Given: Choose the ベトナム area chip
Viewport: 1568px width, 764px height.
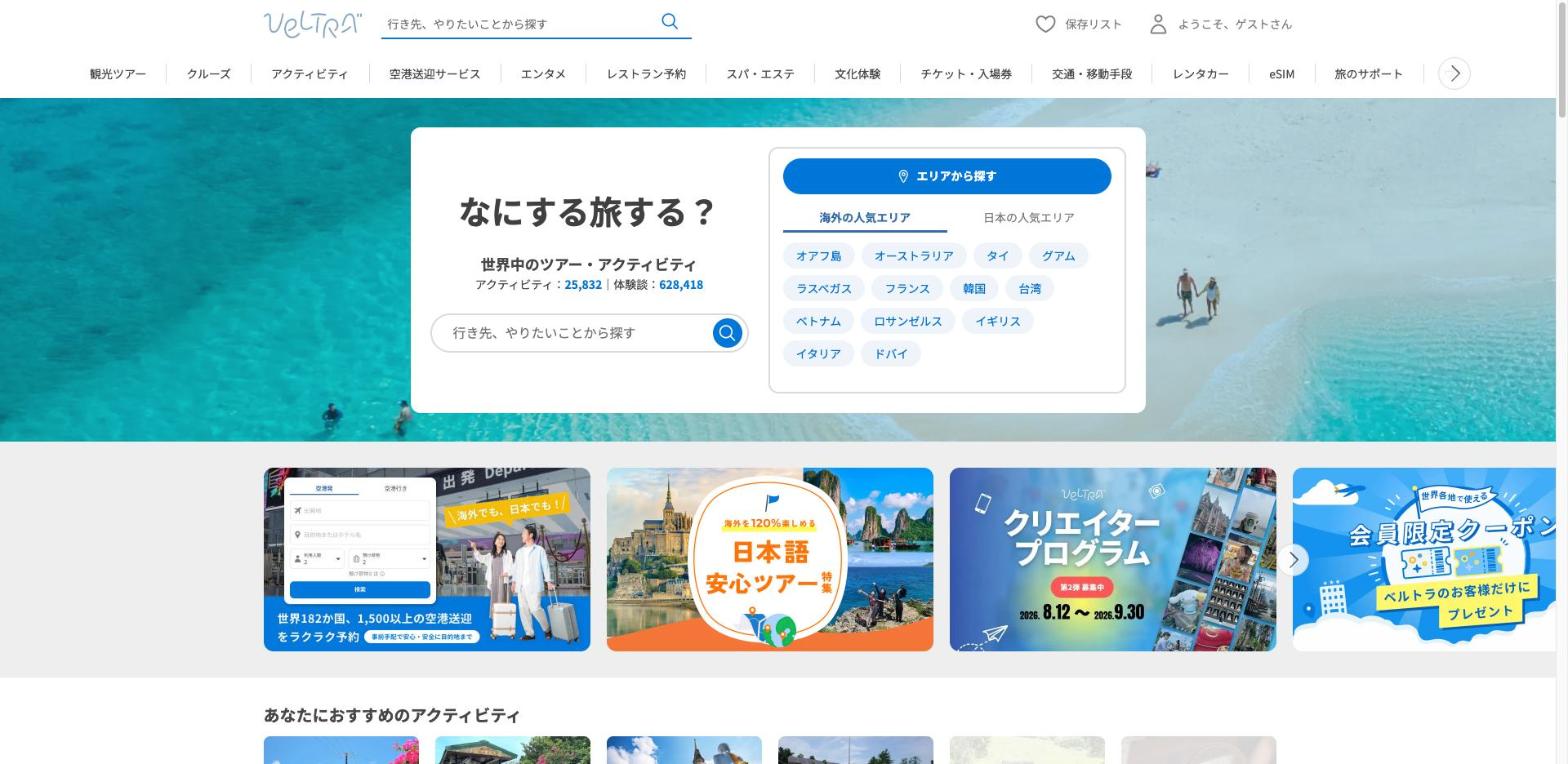Looking at the screenshot, I should pos(818,321).
